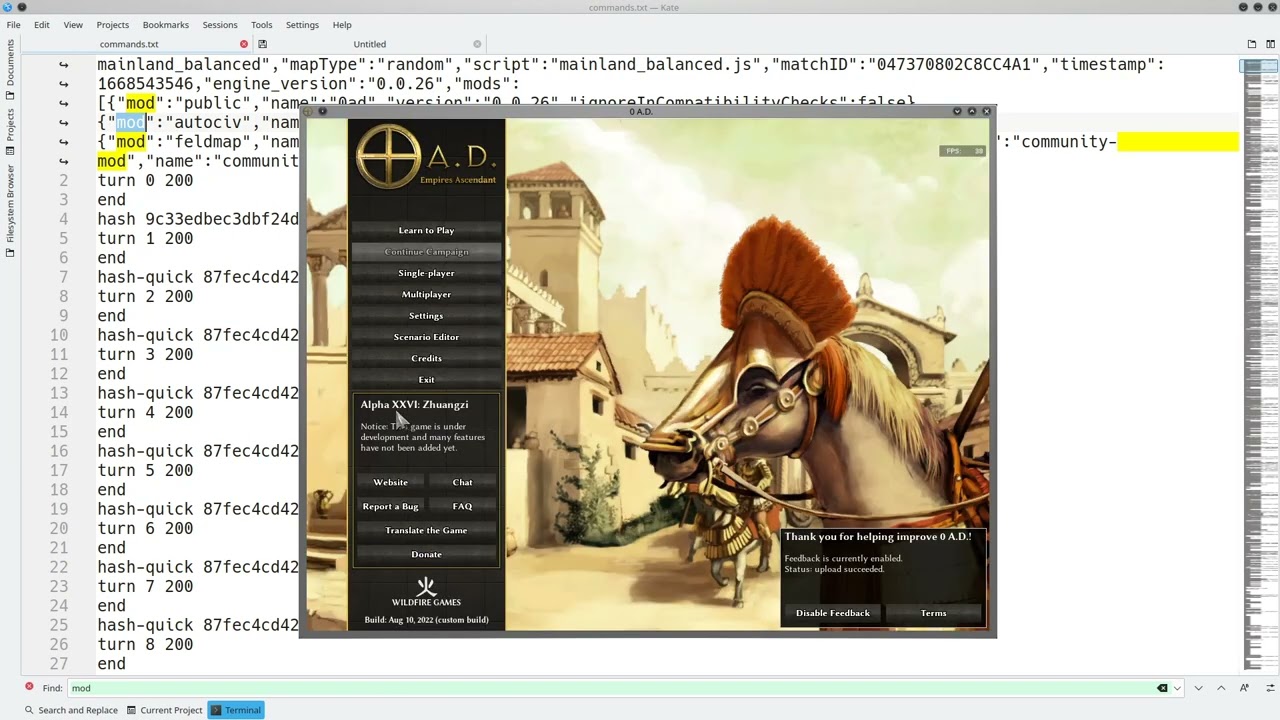The height and width of the screenshot is (720, 1280).
Task: Open Settings in 0 A.D. main menu
Action: [x=426, y=316]
